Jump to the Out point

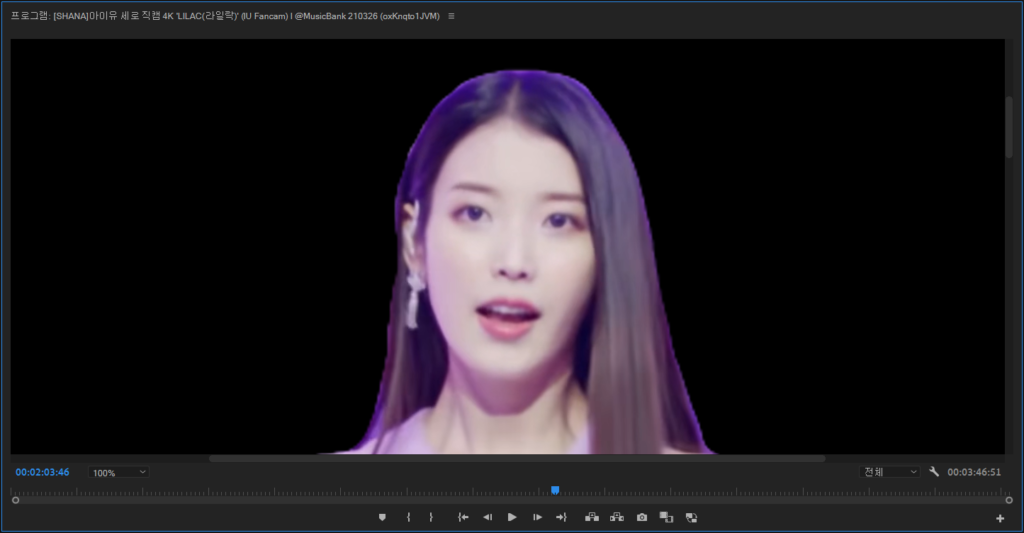562,517
